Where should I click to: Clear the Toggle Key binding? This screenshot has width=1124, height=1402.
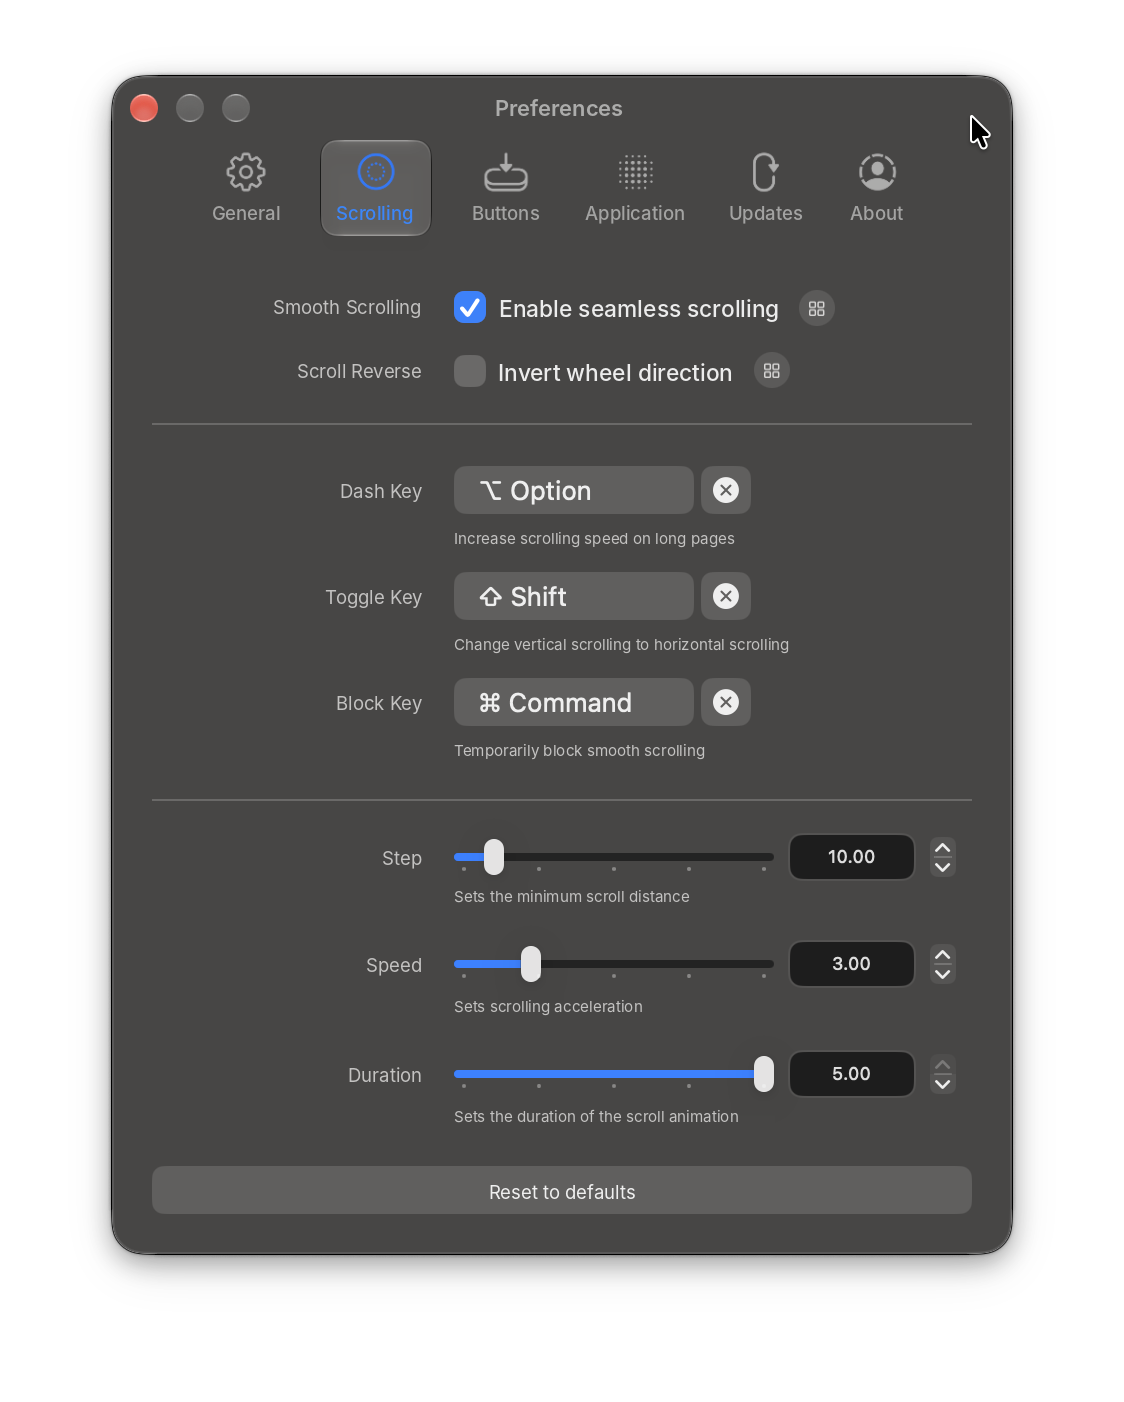[726, 596]
